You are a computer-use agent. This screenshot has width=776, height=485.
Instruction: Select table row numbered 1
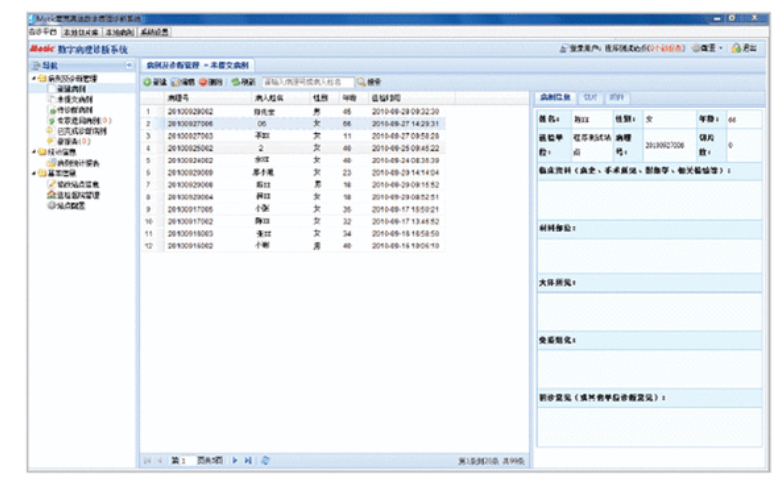(293, 112)
